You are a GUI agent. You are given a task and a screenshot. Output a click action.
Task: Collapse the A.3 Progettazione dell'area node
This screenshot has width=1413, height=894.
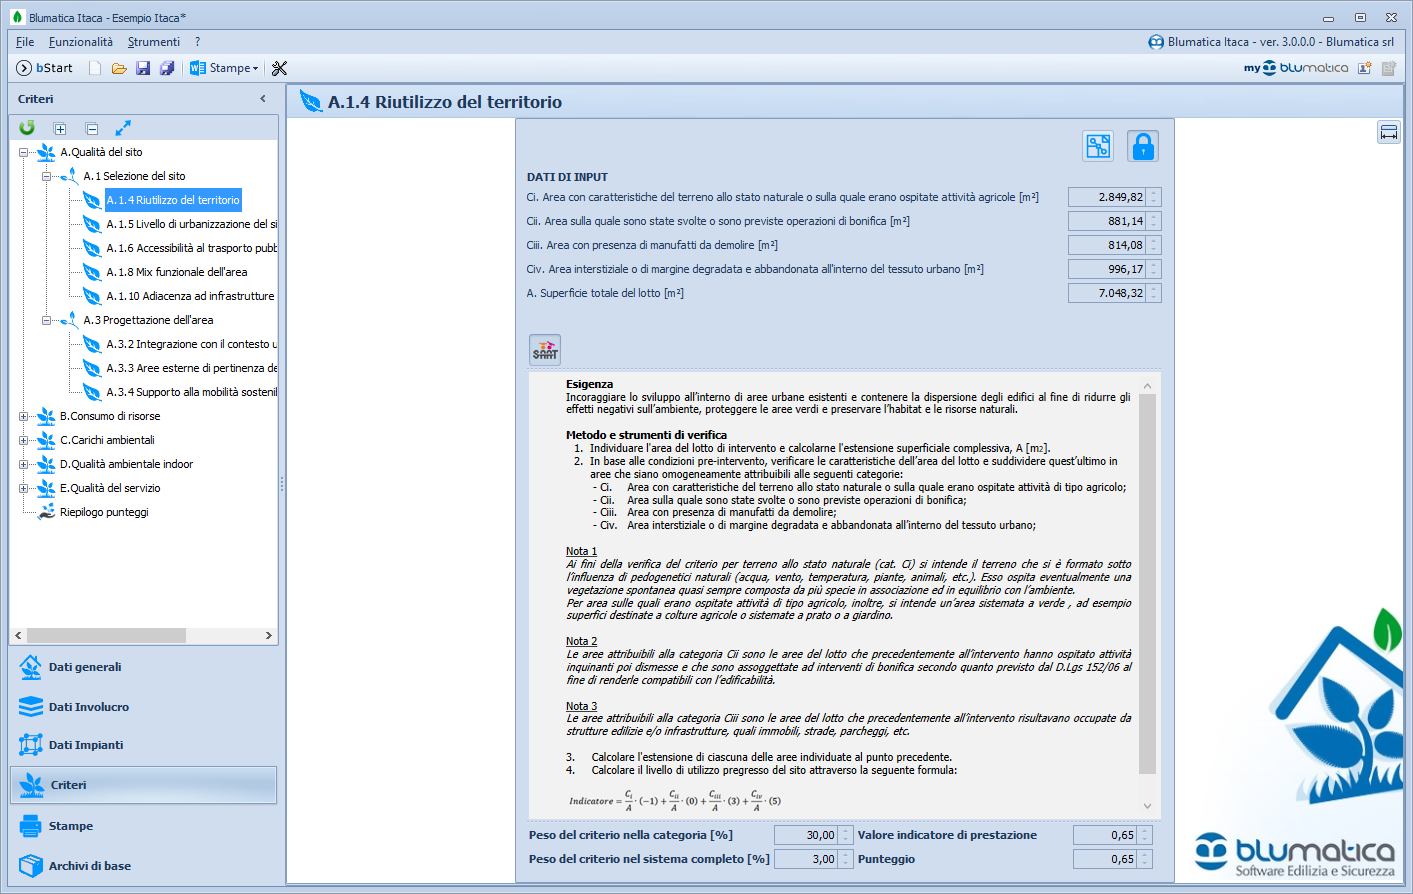pyautogui.click(x=47, y=321)
